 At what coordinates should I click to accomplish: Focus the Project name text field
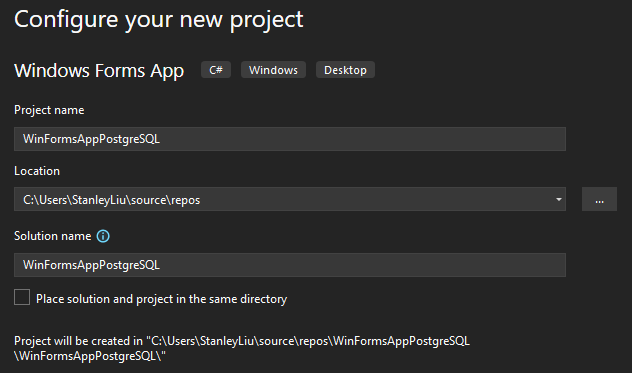290,139
